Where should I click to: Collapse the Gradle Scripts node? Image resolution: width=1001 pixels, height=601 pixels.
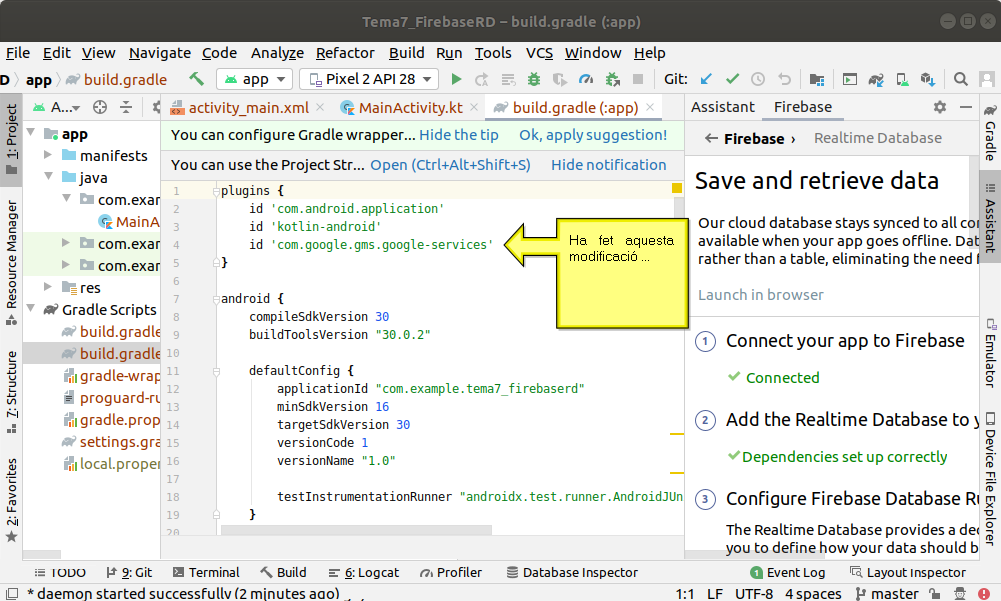pos(31,308)
